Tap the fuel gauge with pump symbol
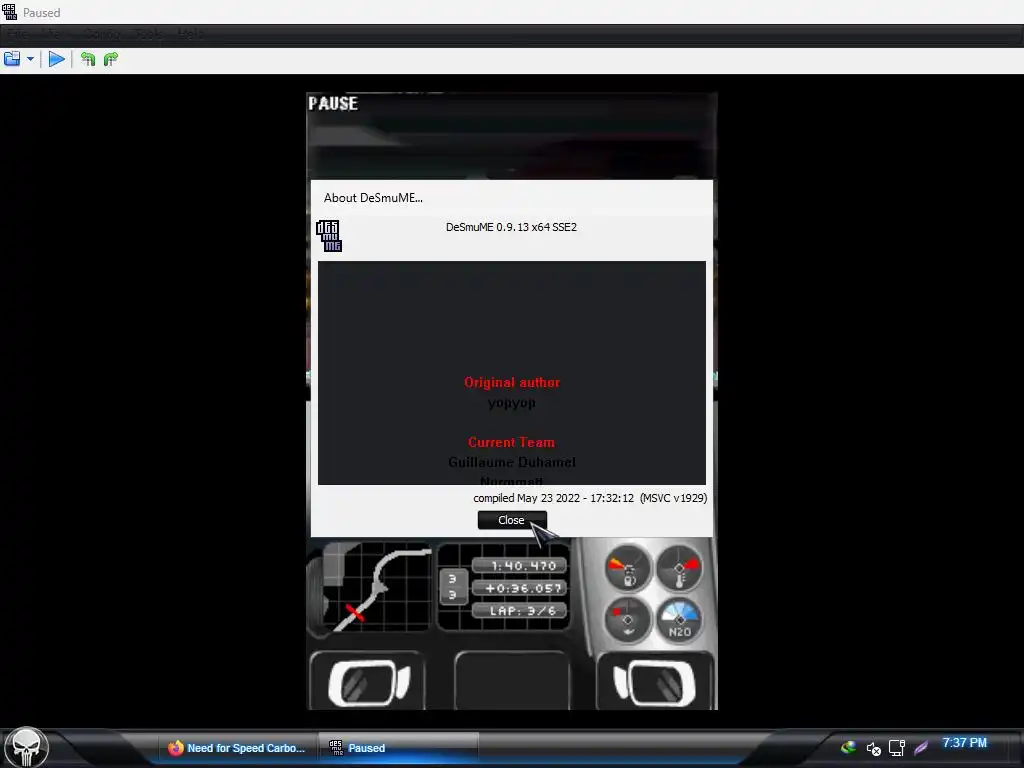The image size is (1024, 768). click(x=628, y=568)
